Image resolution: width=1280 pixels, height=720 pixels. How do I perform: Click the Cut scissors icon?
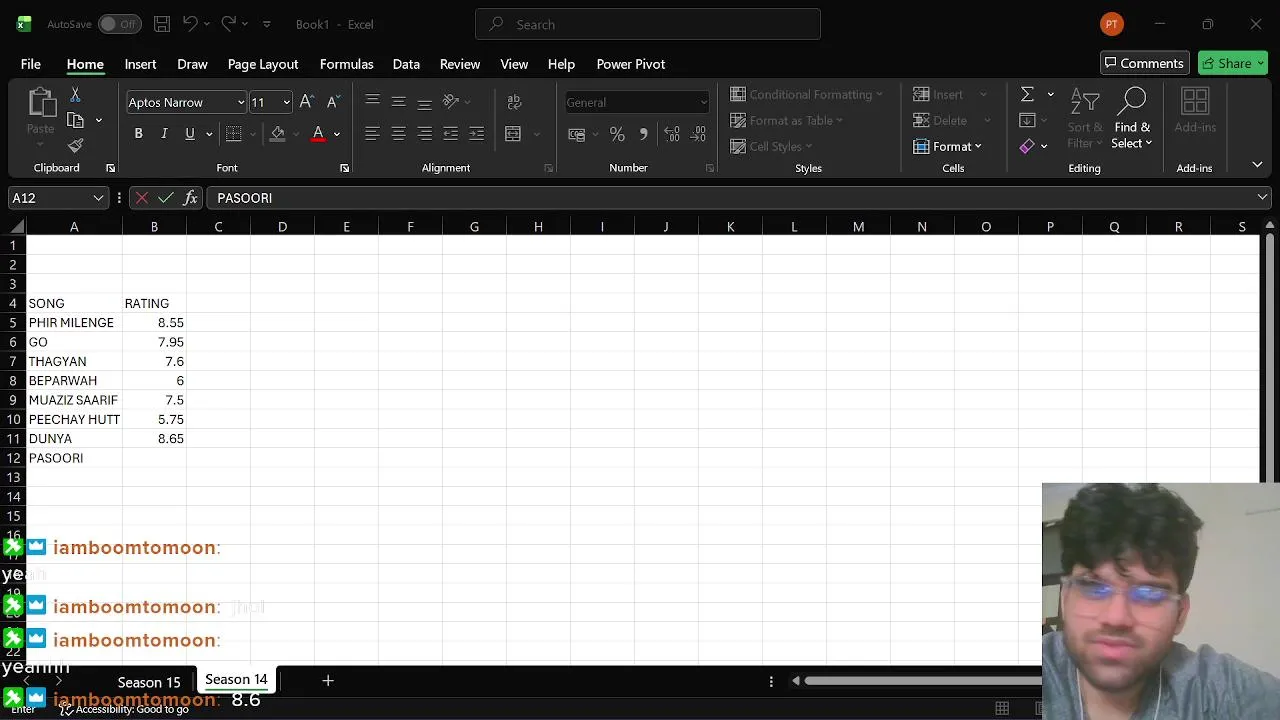(x=75, y=95)
